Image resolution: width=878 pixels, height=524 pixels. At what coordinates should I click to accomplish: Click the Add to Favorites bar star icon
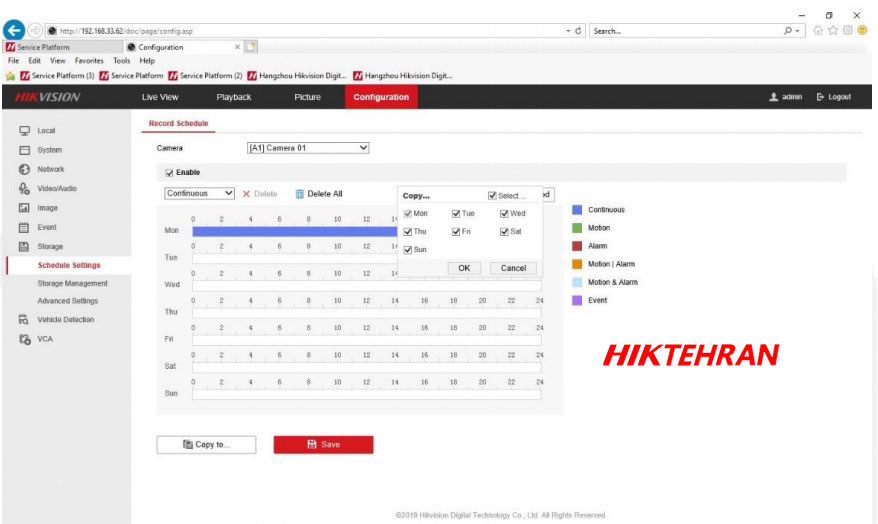(x=11, y=76)
